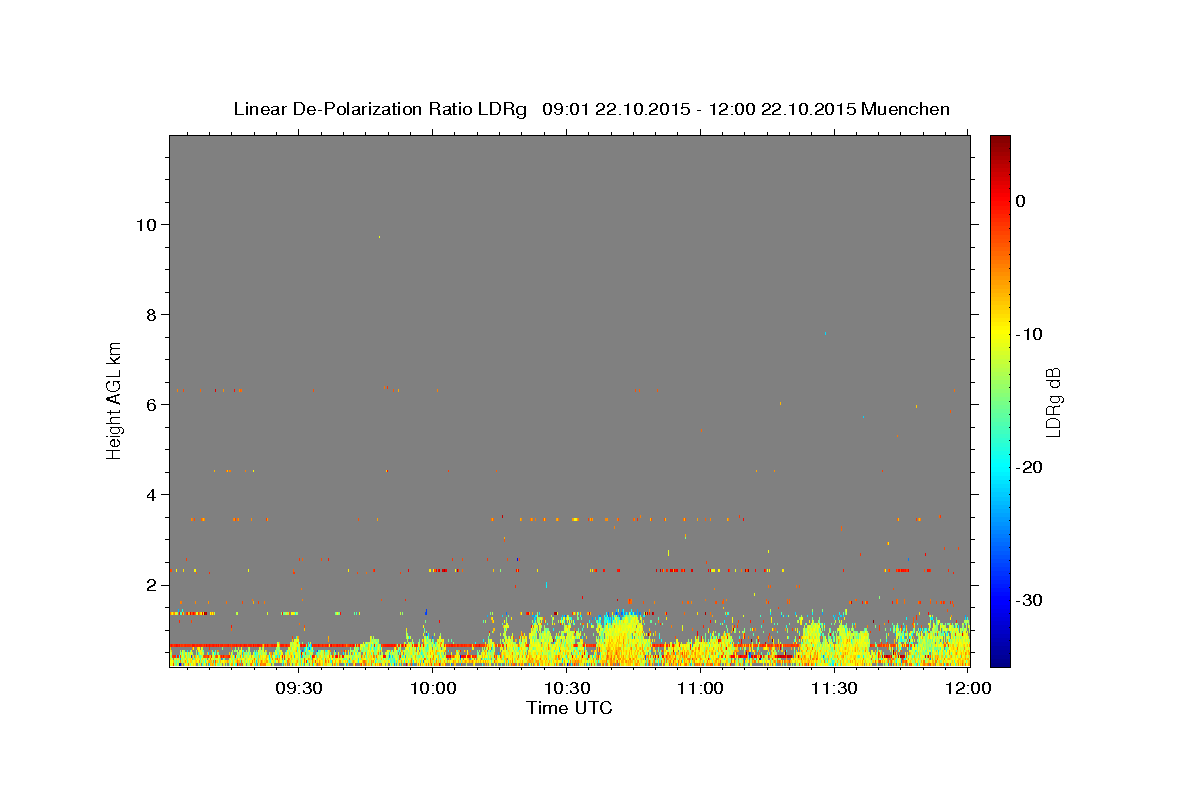Click the 'Time UTC' axis label
1200x800 pixels.
pyautogui.click(x=569, y=708)
